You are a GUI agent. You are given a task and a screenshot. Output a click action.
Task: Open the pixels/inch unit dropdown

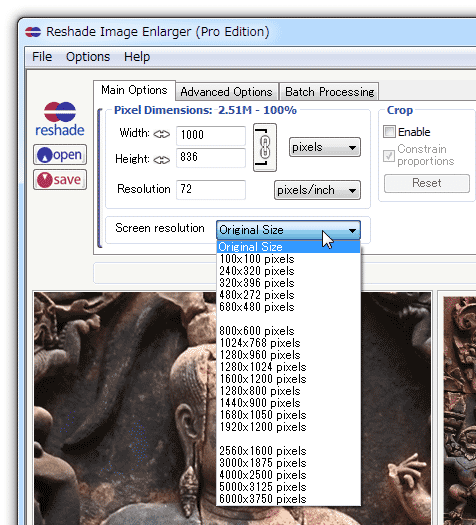coord(317,190)
